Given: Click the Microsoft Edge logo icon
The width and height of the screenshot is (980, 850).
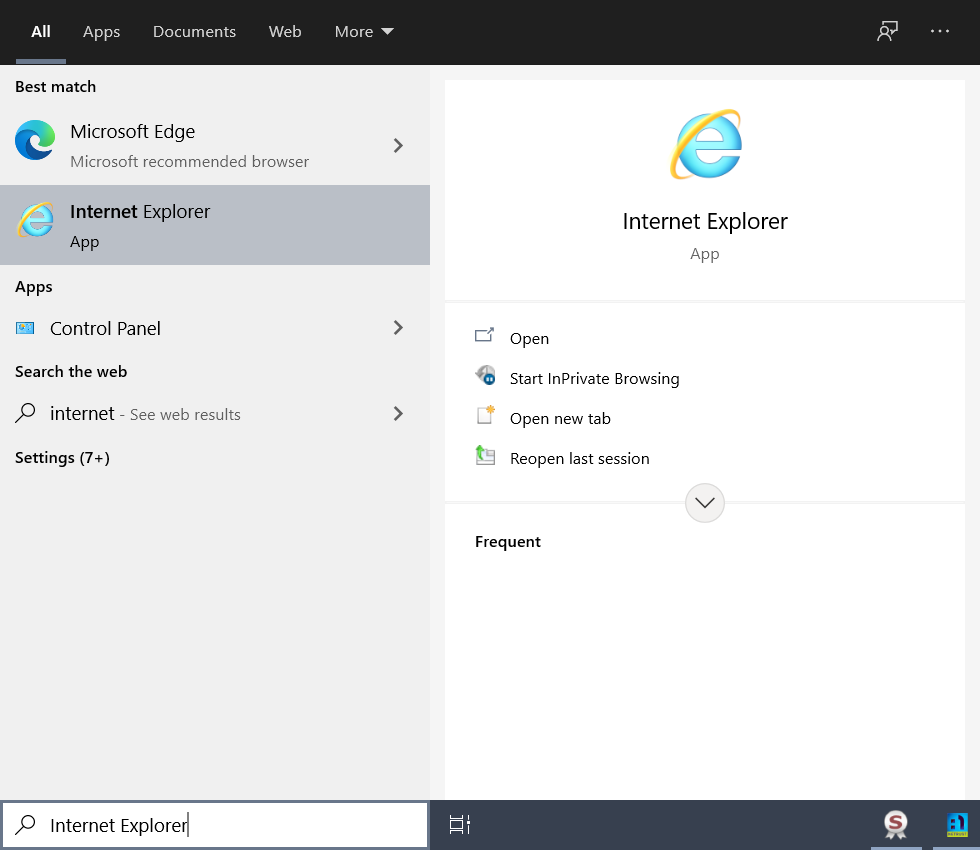Looking at the screenshot, I should (x=35, y=140).
